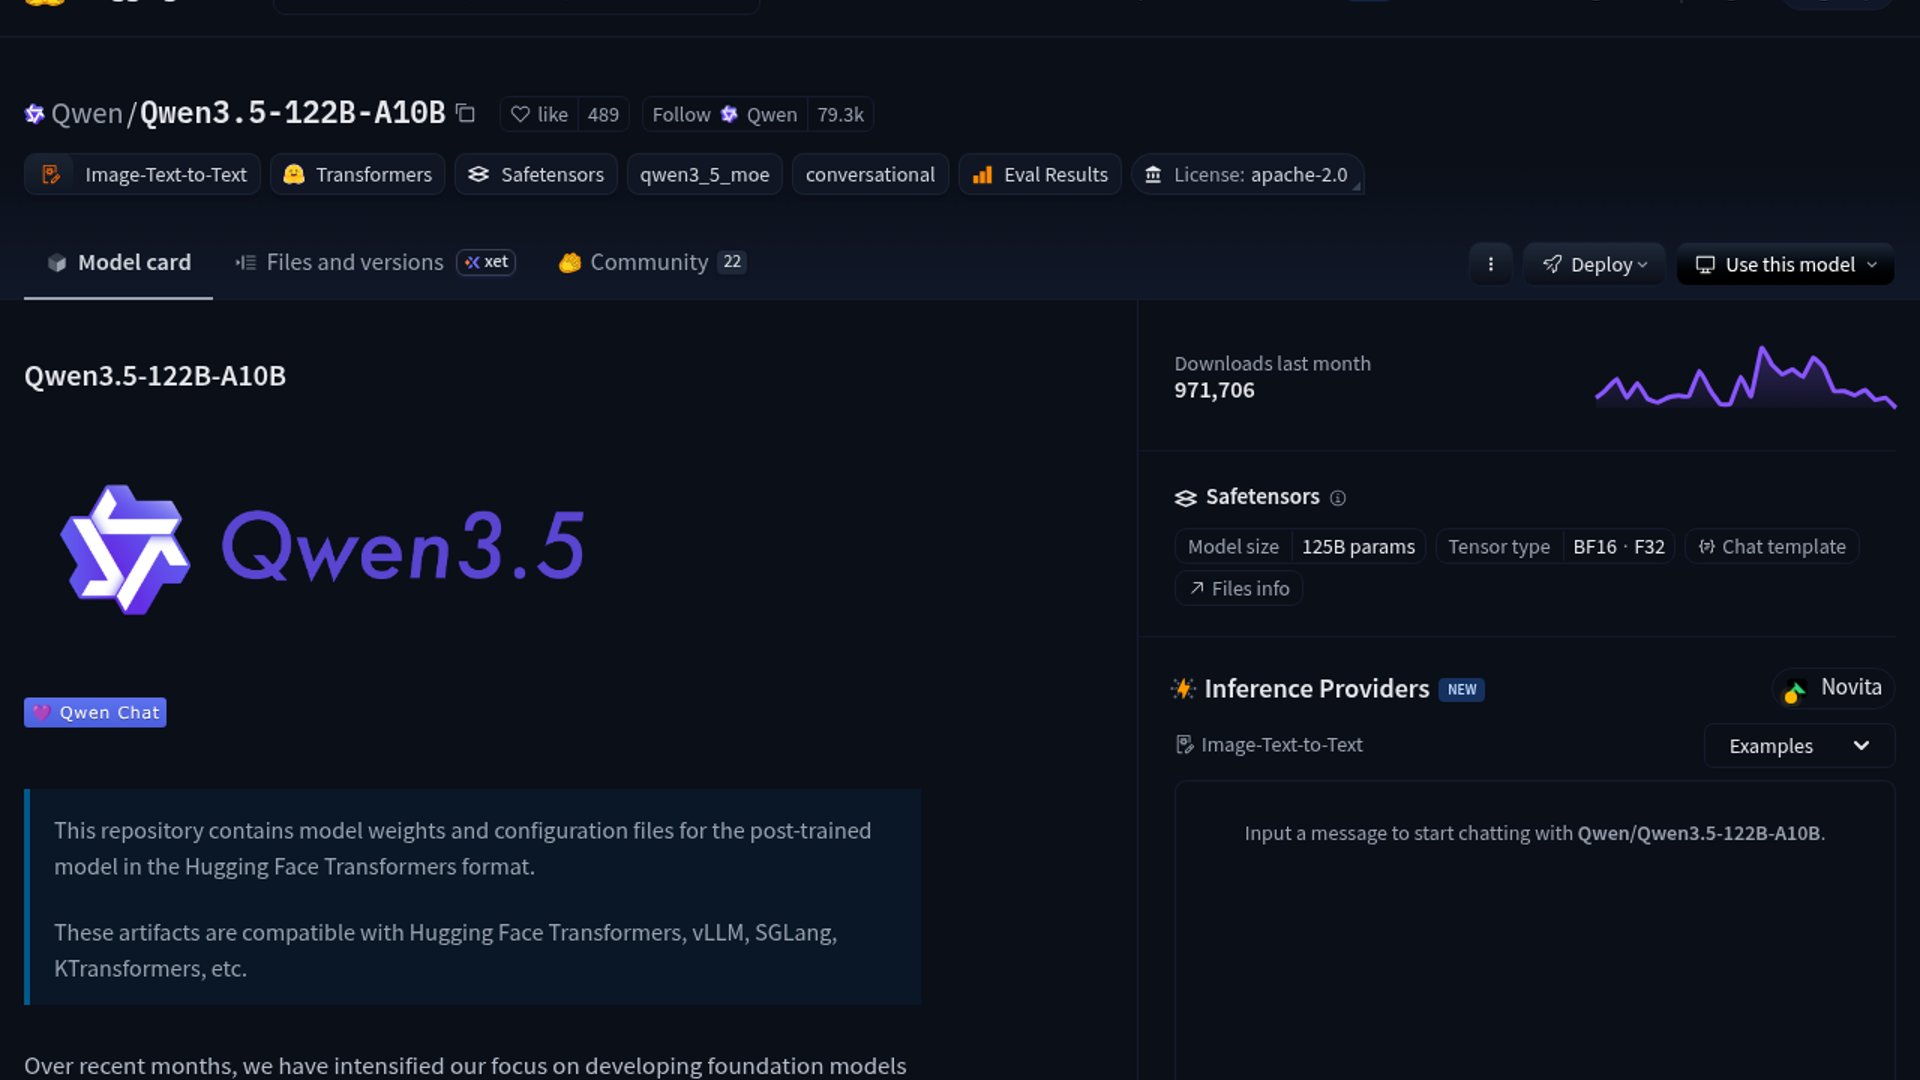Open the Community tab
This screenshot has width=1920, height=1080.
pos(649,262)
